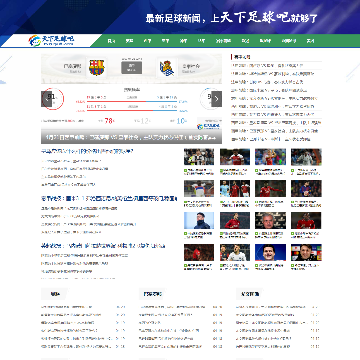360x360 pixels.
Task: Open thumbnail of red-shirted player raising arm before blue crowd
Action: point(270,157)
